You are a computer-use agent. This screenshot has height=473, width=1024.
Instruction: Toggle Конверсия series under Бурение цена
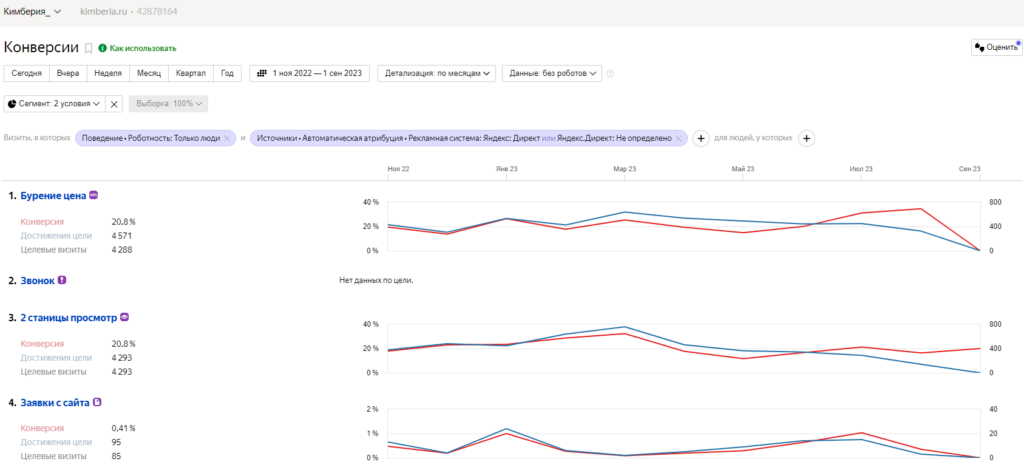point(42,221)
